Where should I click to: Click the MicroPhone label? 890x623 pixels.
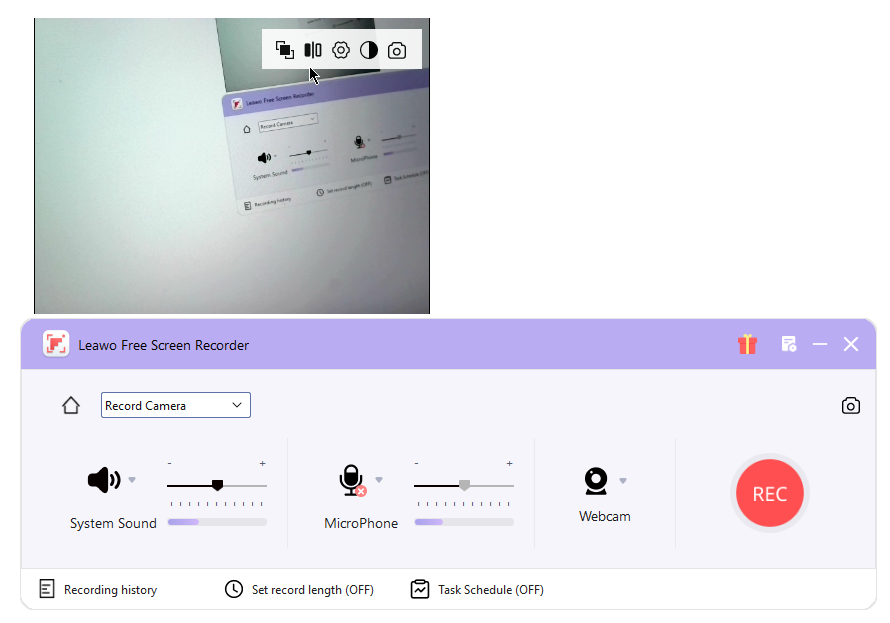361,523
